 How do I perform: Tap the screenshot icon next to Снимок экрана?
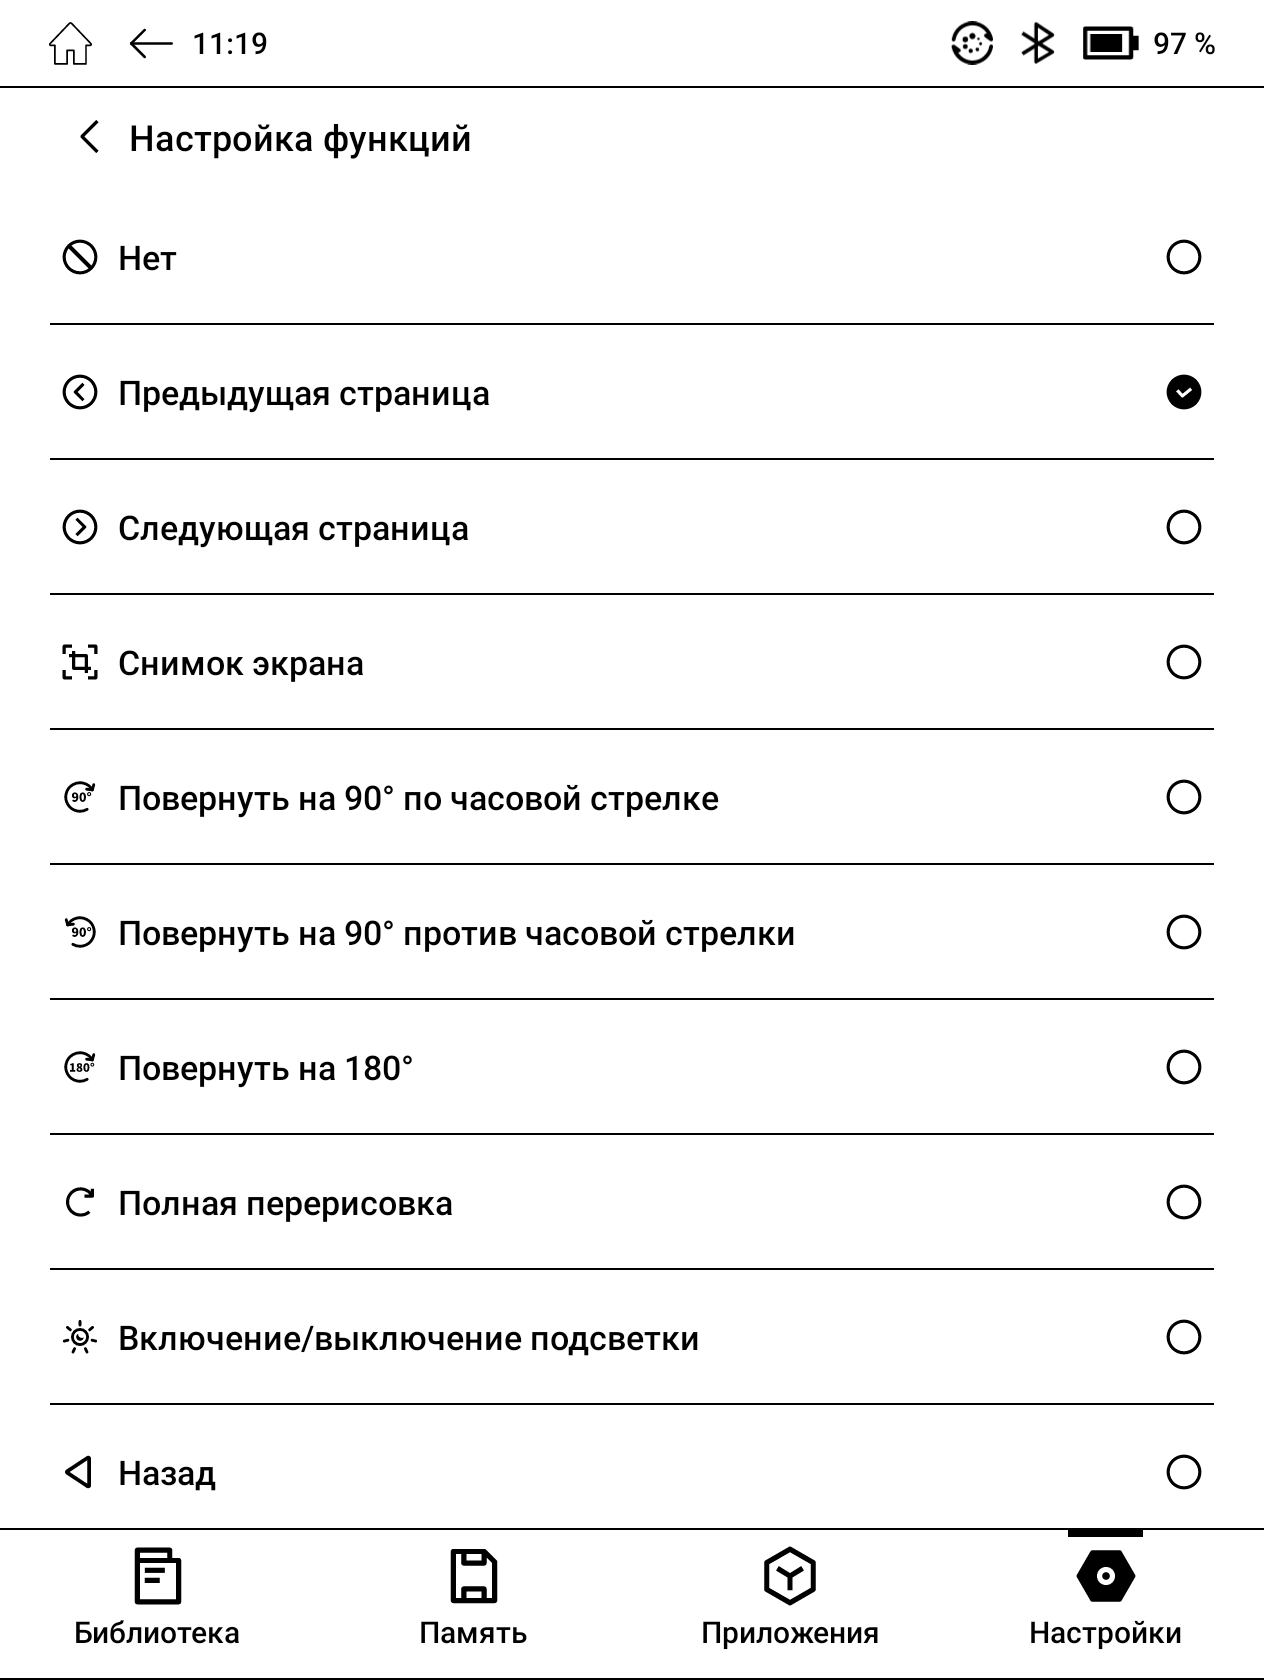80,663
